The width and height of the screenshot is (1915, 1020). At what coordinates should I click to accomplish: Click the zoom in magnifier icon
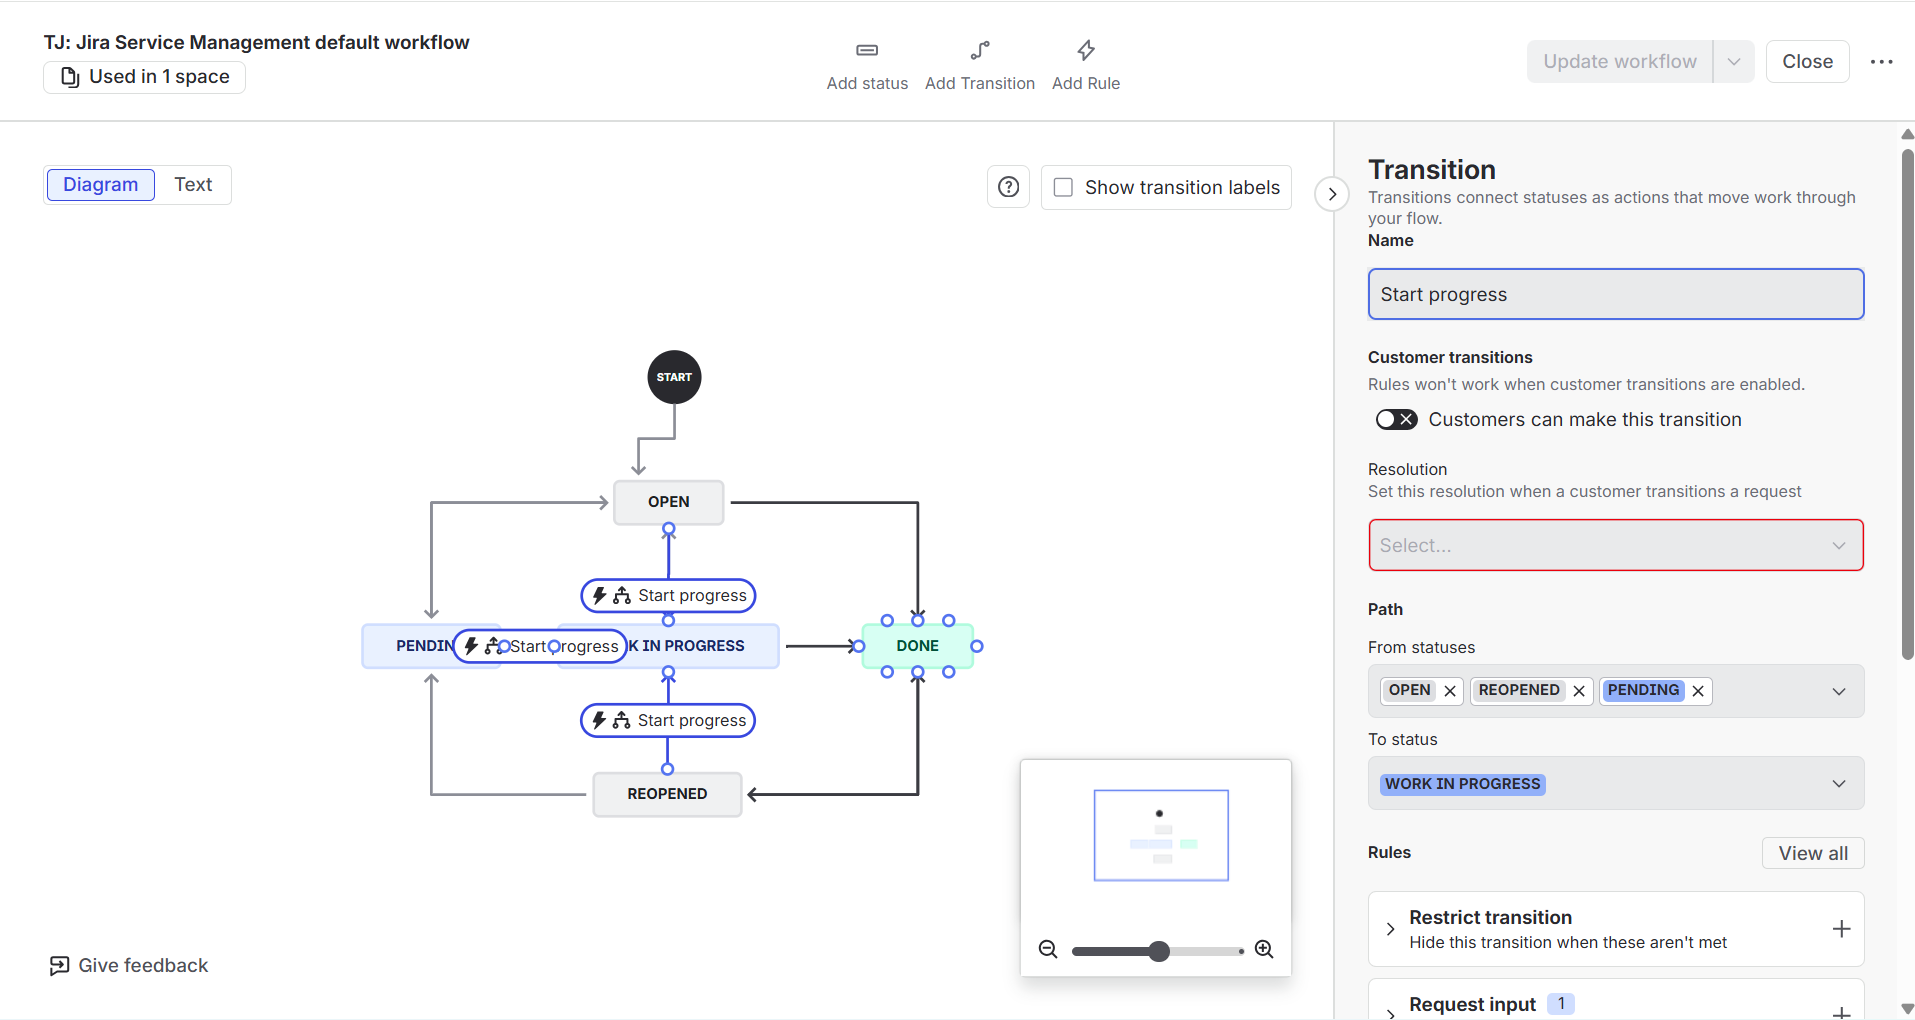[1264, 949]
